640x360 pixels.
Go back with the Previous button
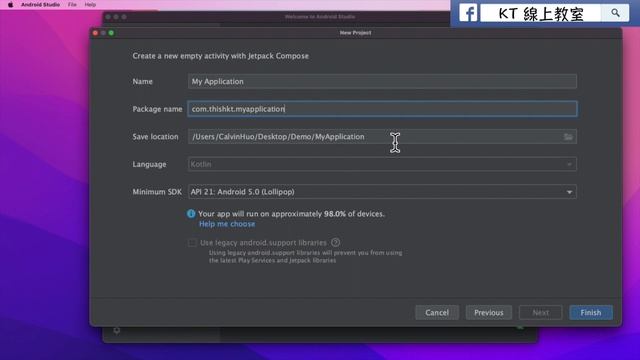489,313
